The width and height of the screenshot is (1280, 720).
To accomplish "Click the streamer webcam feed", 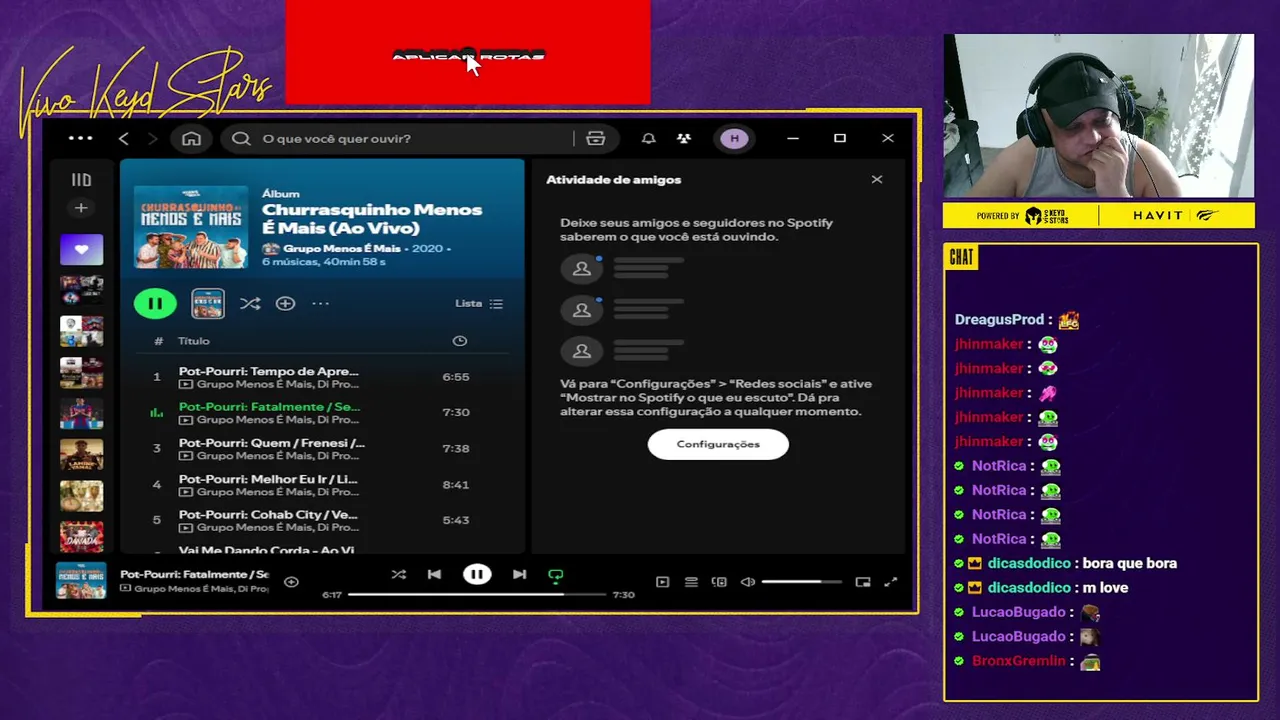I will (x=1099, y=116).
